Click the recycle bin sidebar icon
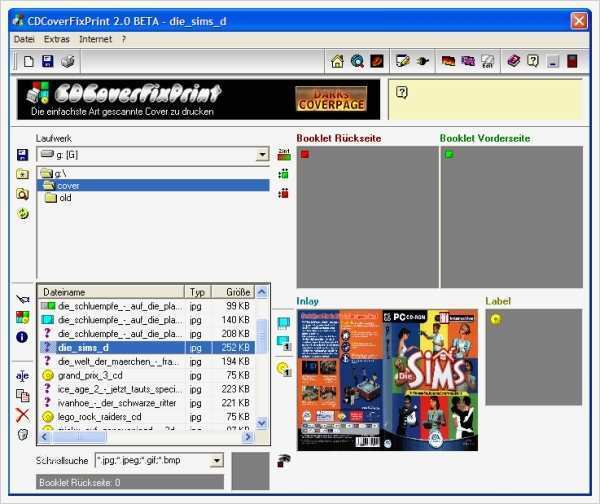This screenshot has width=600, height=504. tap(23, 435)
